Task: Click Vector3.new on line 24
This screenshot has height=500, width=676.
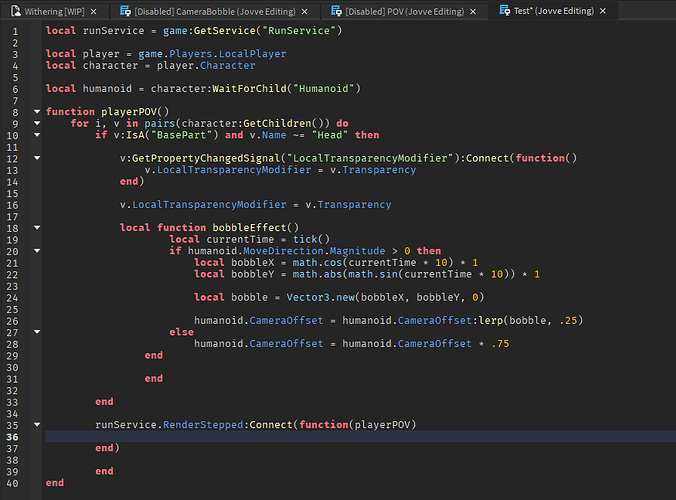Action: coord(320,297)
